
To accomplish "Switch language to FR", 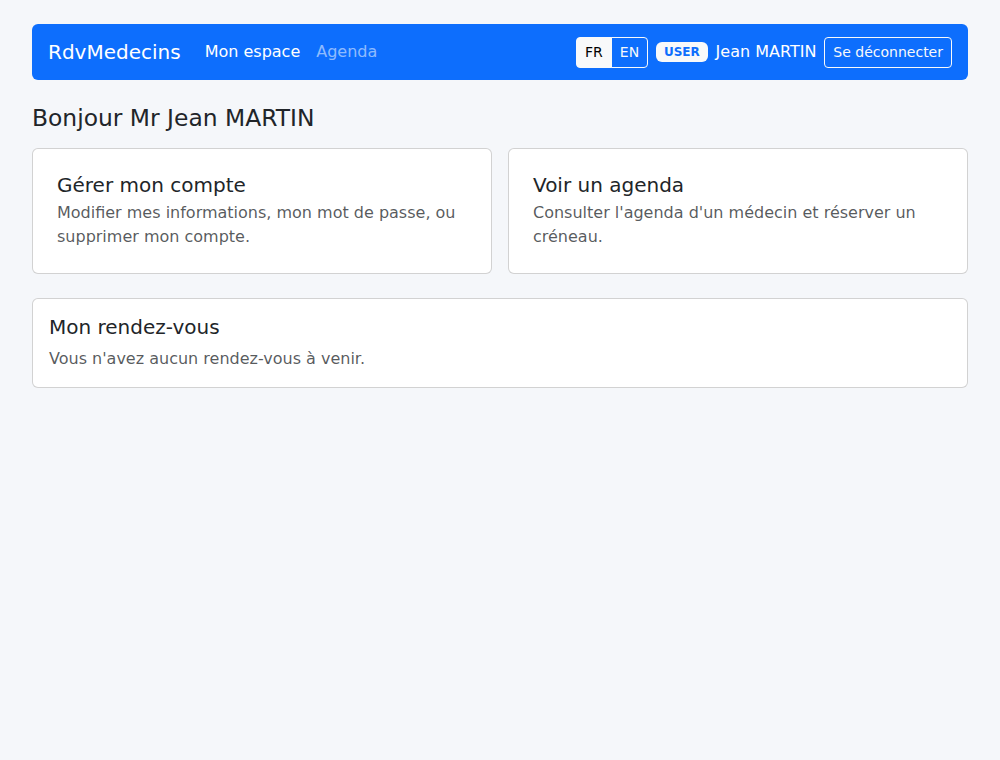I will (594, 52).
